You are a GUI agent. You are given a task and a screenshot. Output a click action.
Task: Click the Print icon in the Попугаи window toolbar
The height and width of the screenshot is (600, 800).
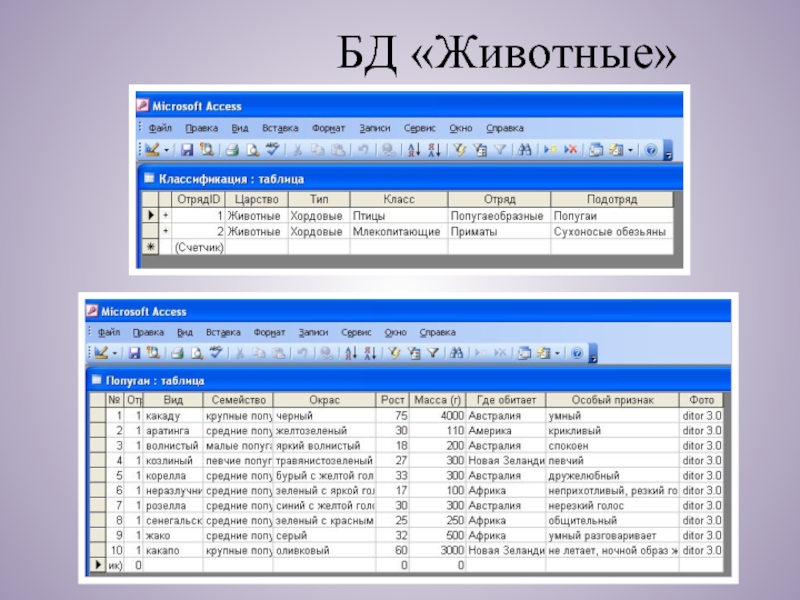[x=177, y=353]
